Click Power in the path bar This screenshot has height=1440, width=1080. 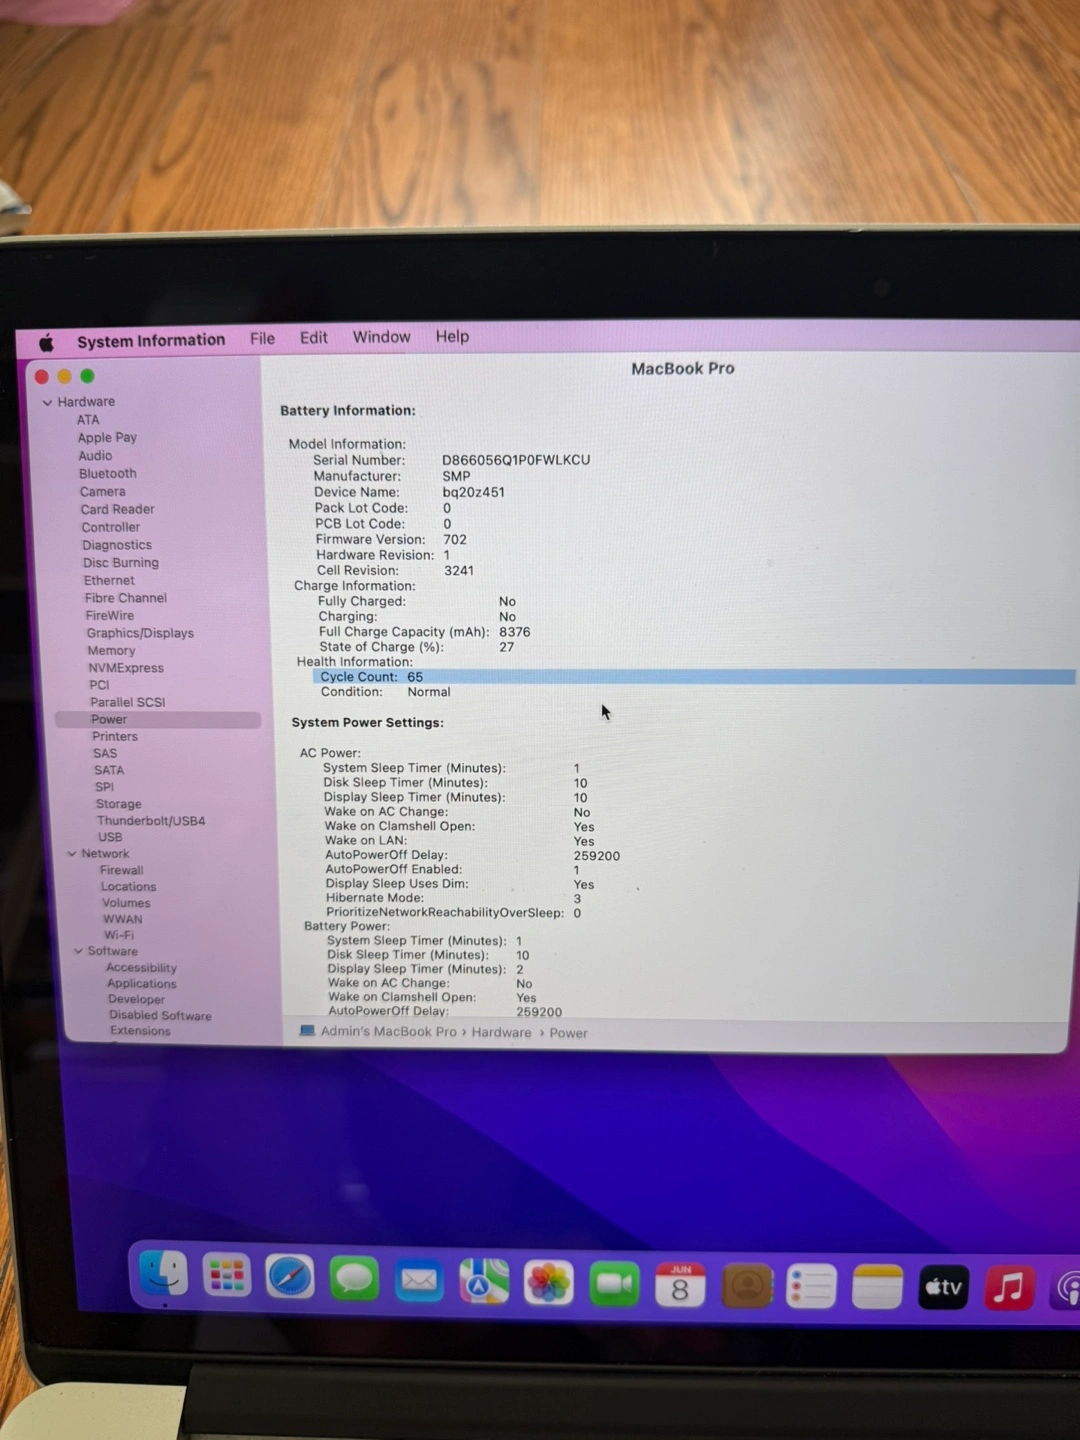(x=568, y=1033)
